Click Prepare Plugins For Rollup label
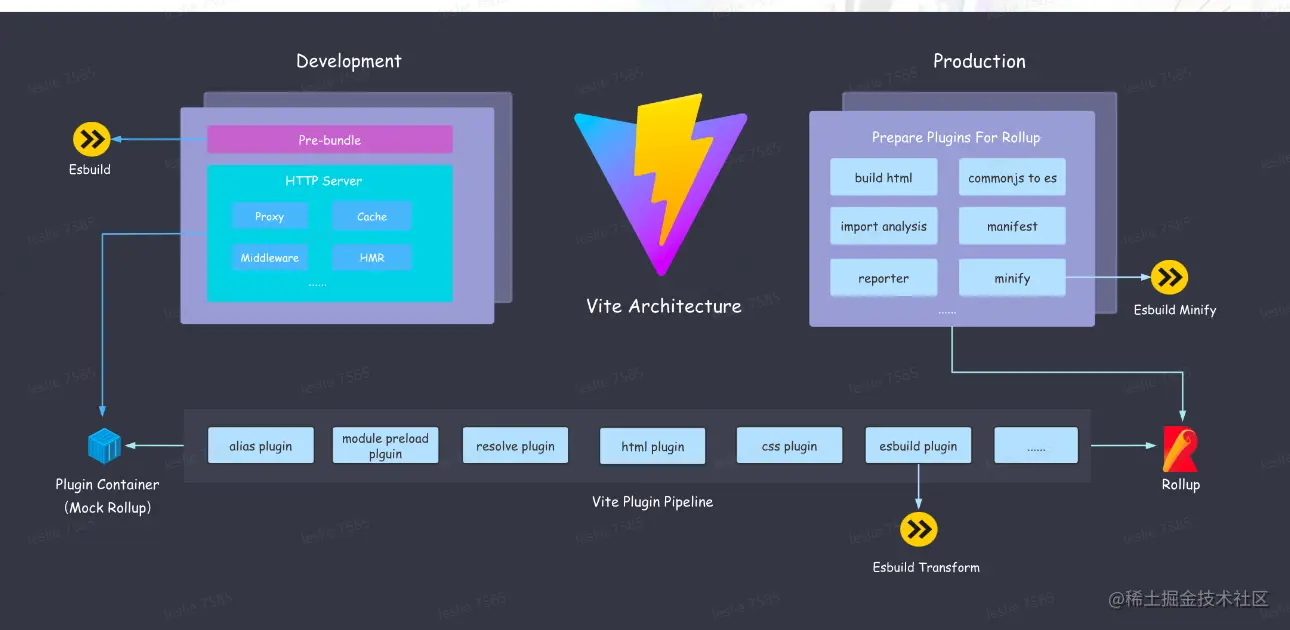 tap(956, 138)
